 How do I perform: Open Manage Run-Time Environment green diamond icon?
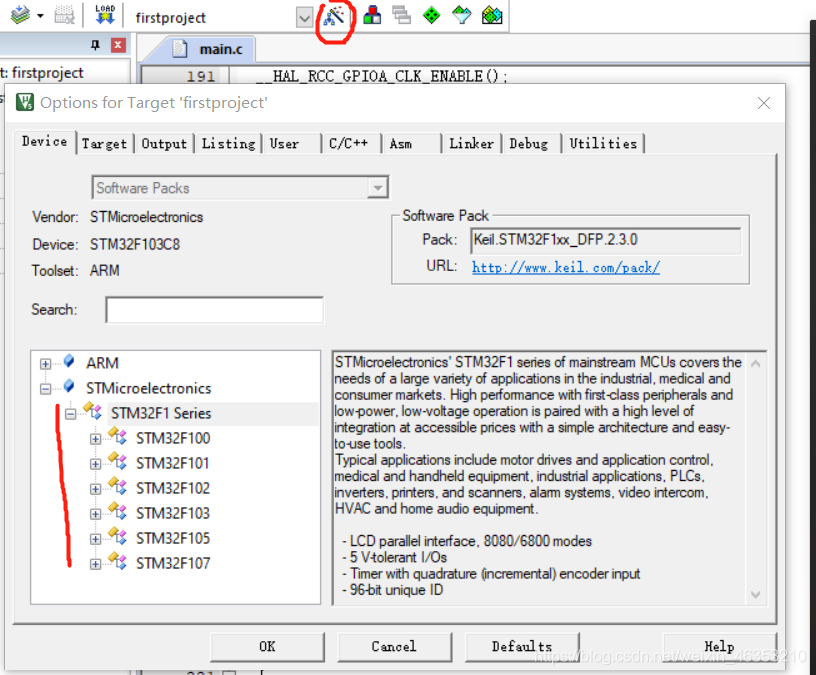coord(431,16)
